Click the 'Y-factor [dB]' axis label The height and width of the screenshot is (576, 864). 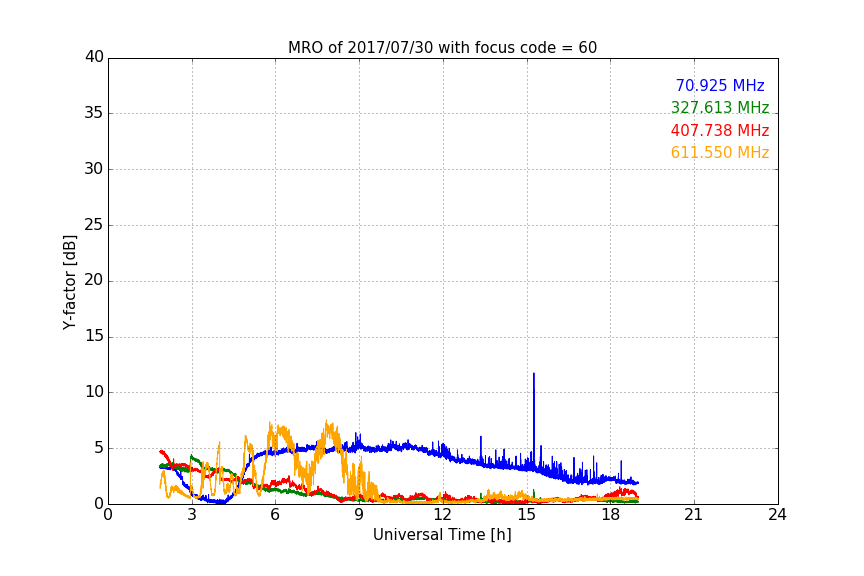(69, 282)
